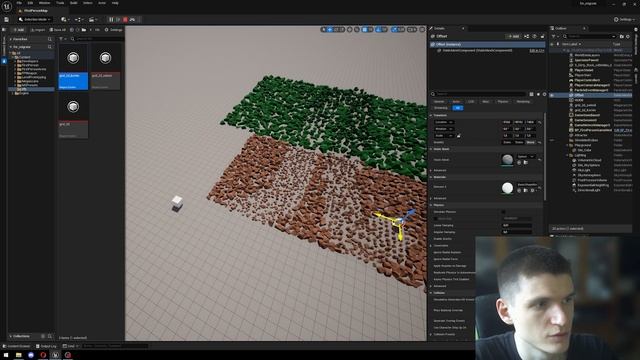Click the Windows Start button
The width and height of the screenshot is (640, 360).
(6, 355)
